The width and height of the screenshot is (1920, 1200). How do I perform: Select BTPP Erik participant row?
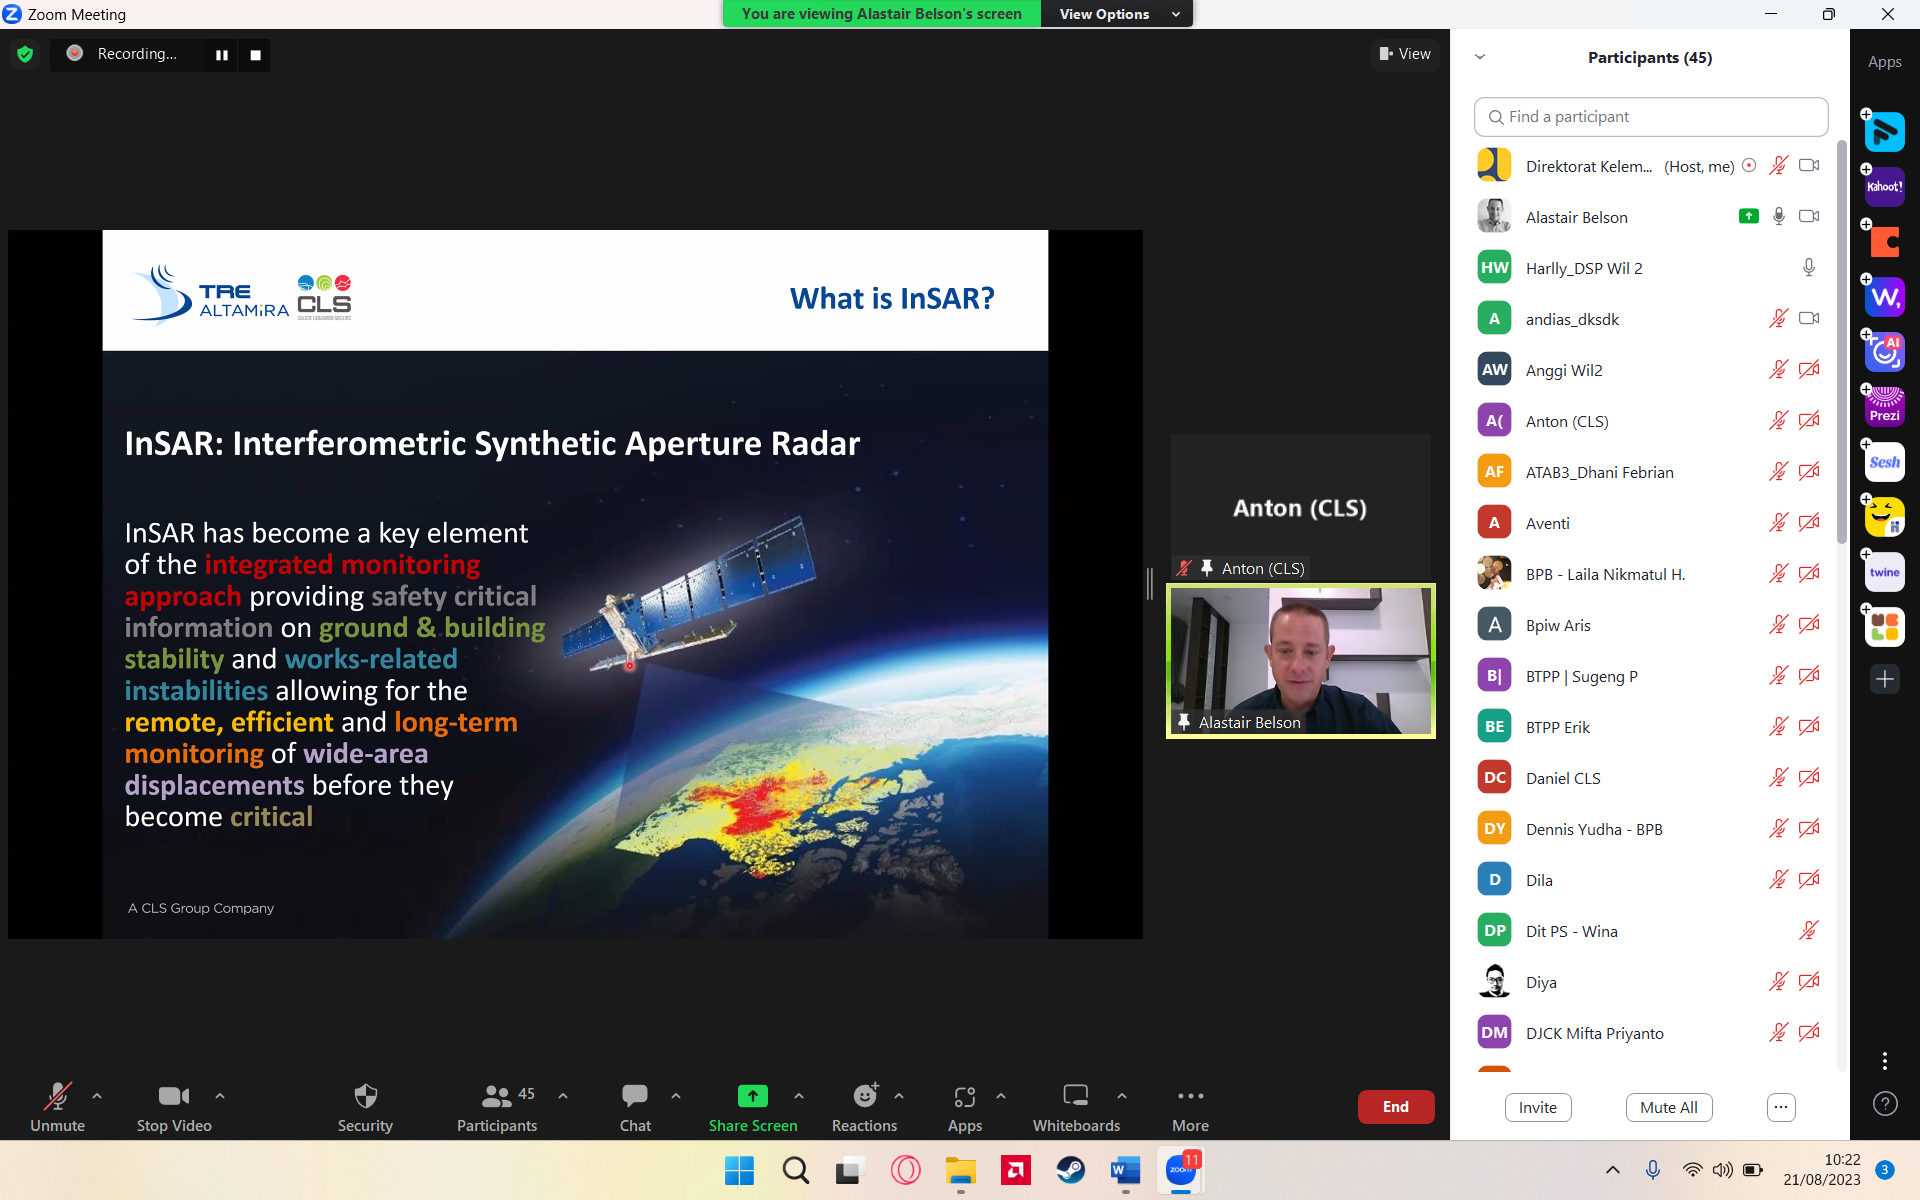[1648, 727]
